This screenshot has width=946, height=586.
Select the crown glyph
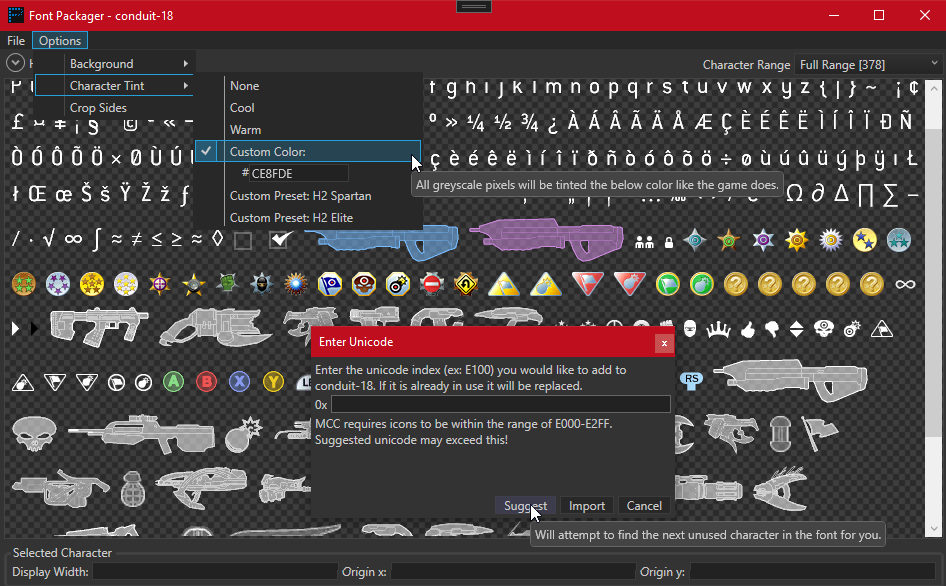click(718, 330)
